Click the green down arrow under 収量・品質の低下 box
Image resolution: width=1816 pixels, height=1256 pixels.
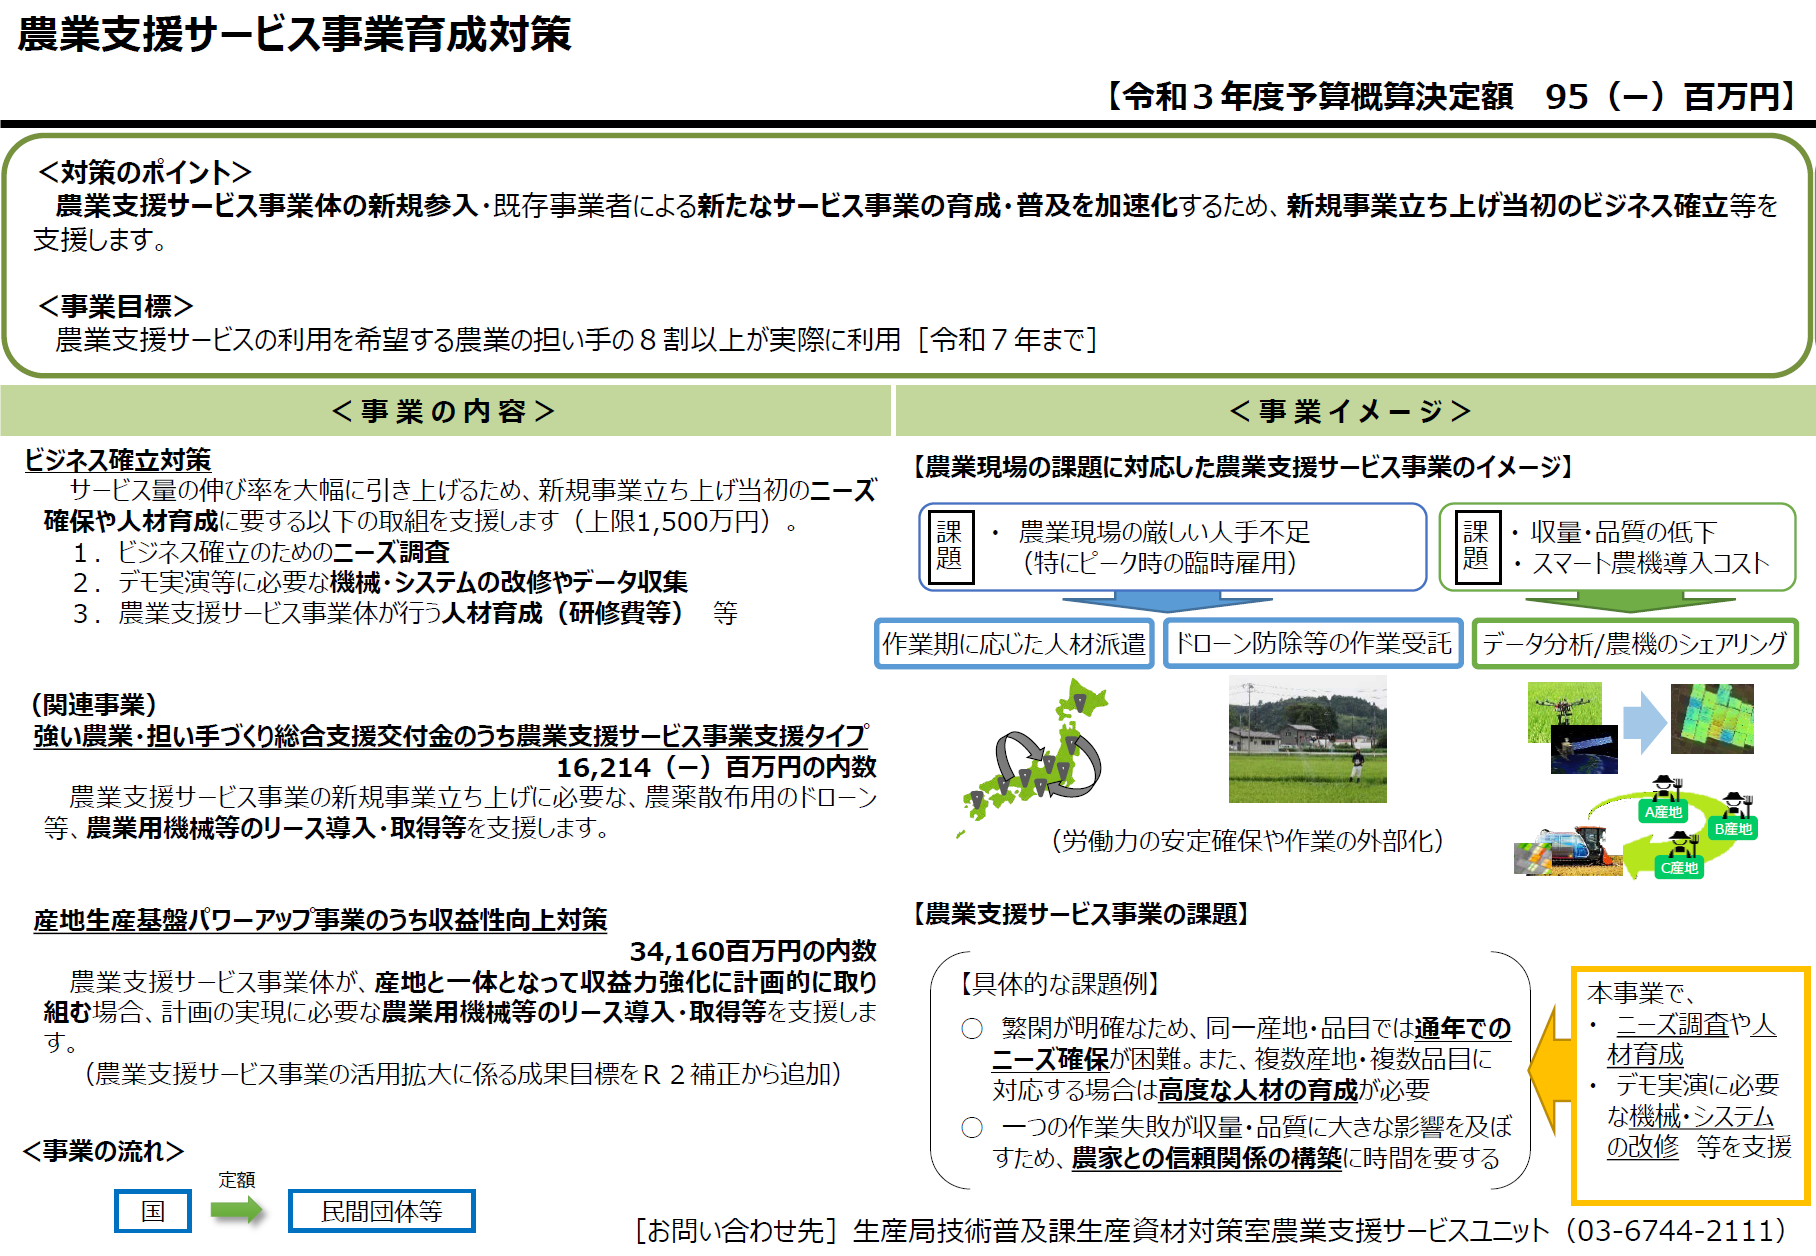click(1629, 601)
